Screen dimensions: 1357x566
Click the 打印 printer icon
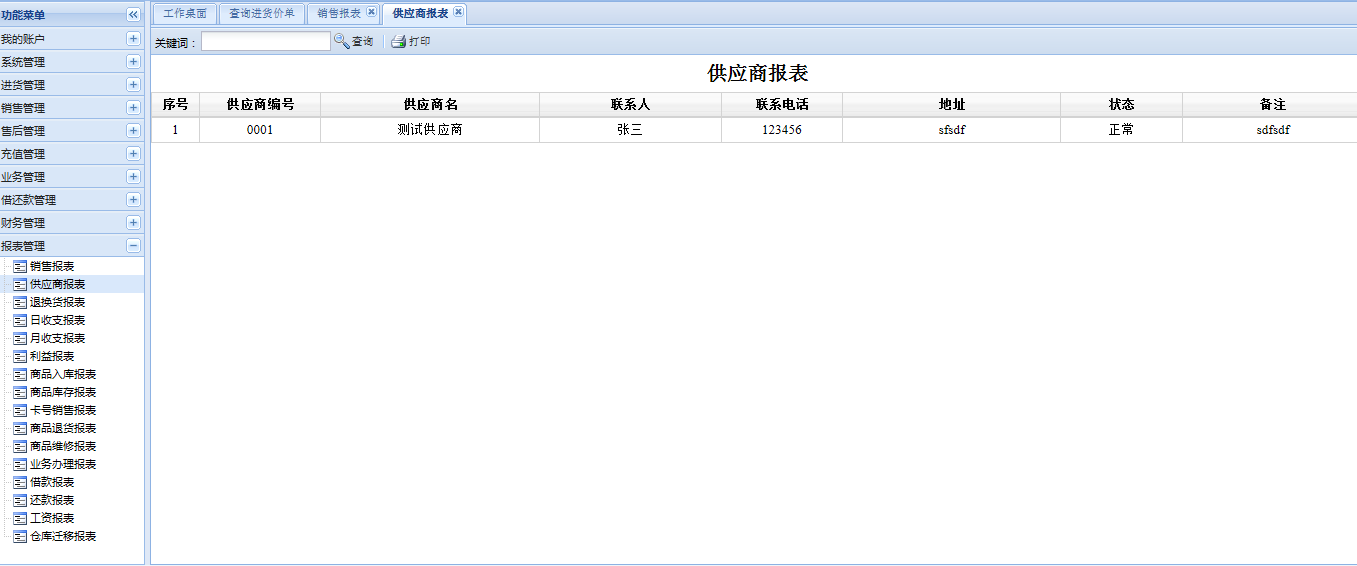click(398, 42)
